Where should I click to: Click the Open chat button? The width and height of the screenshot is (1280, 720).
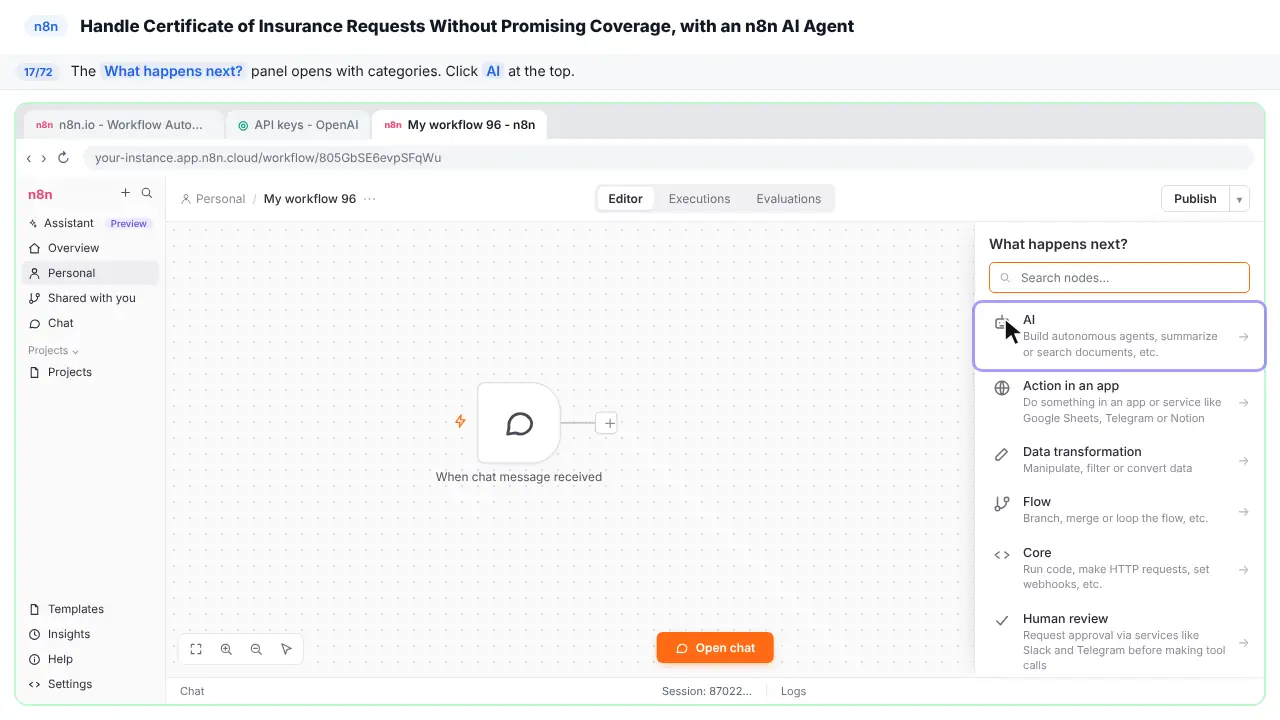click(715, 648)
